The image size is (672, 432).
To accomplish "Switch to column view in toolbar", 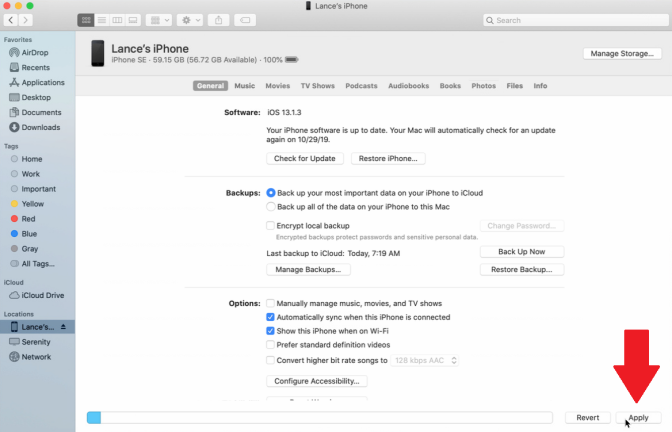I will (117, 20).
